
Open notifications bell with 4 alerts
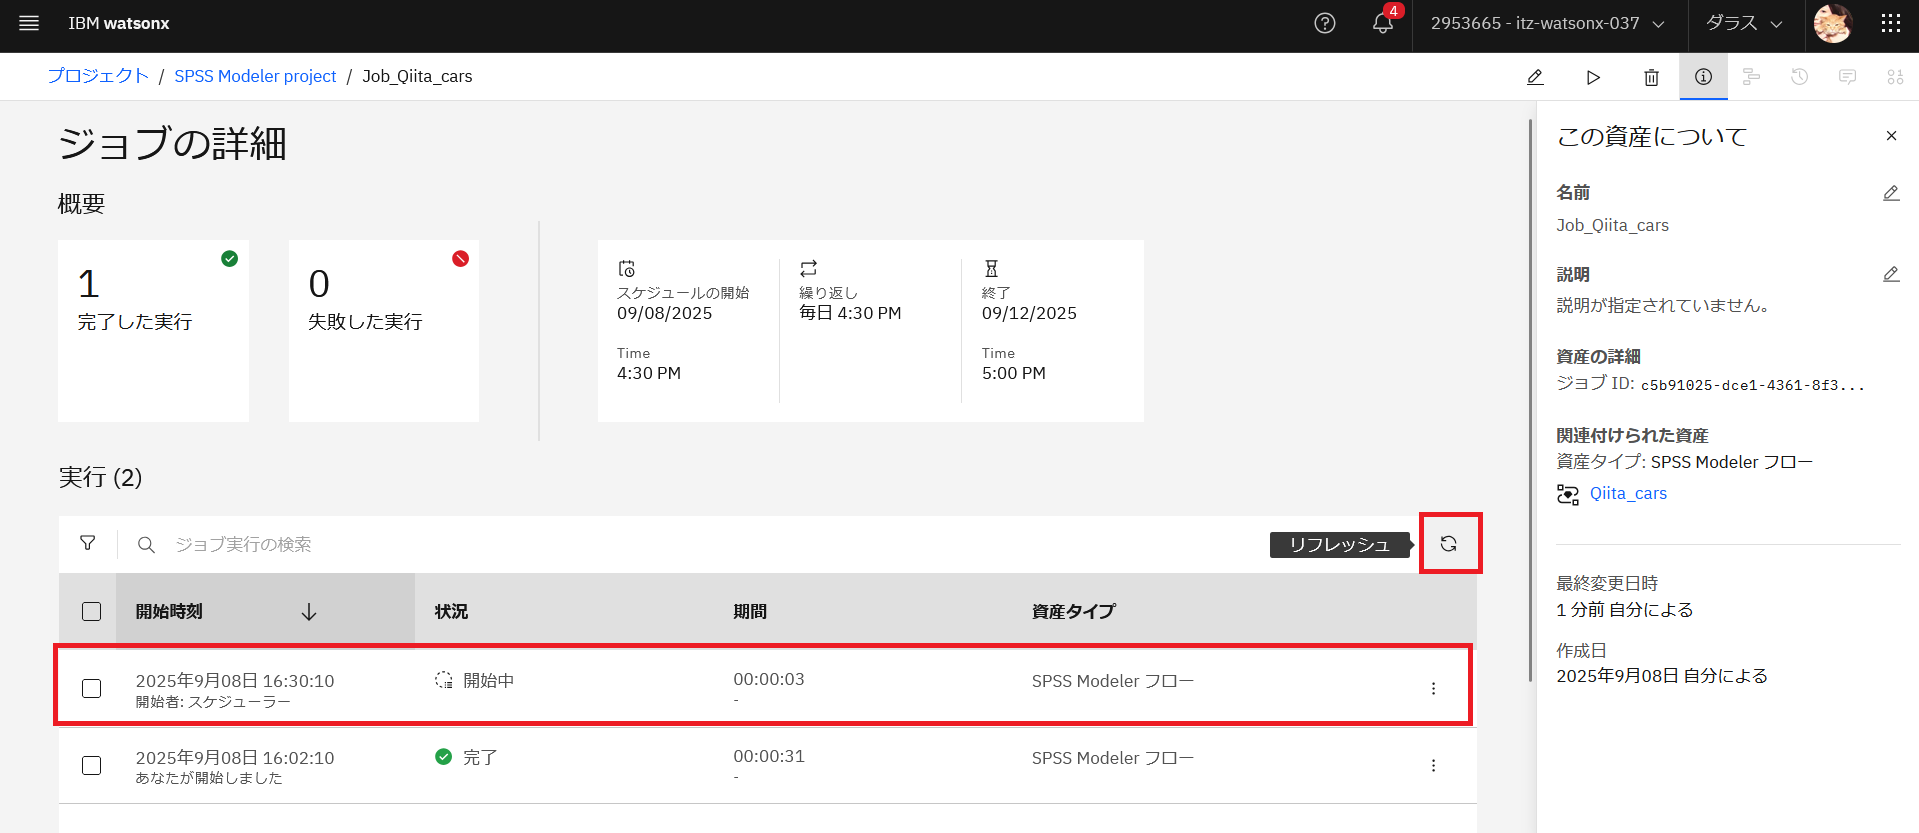[1383, 23]
